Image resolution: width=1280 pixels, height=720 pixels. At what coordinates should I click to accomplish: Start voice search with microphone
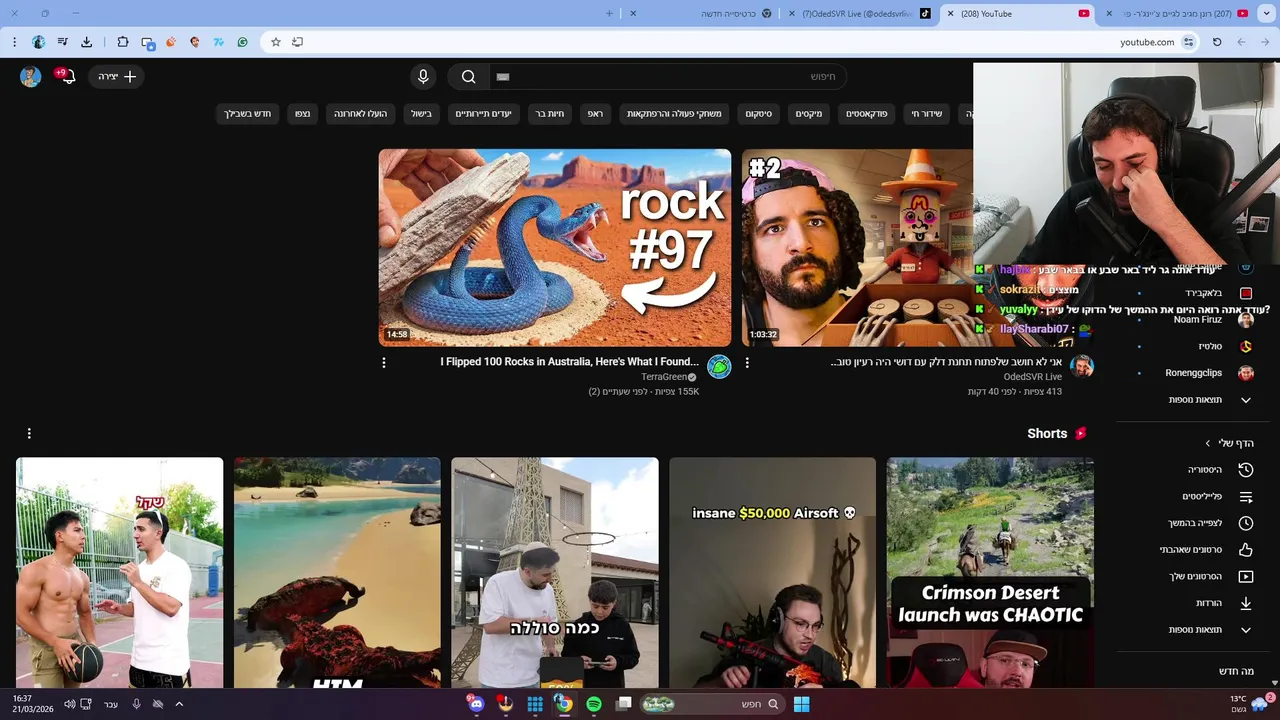(x=423, y=77)
